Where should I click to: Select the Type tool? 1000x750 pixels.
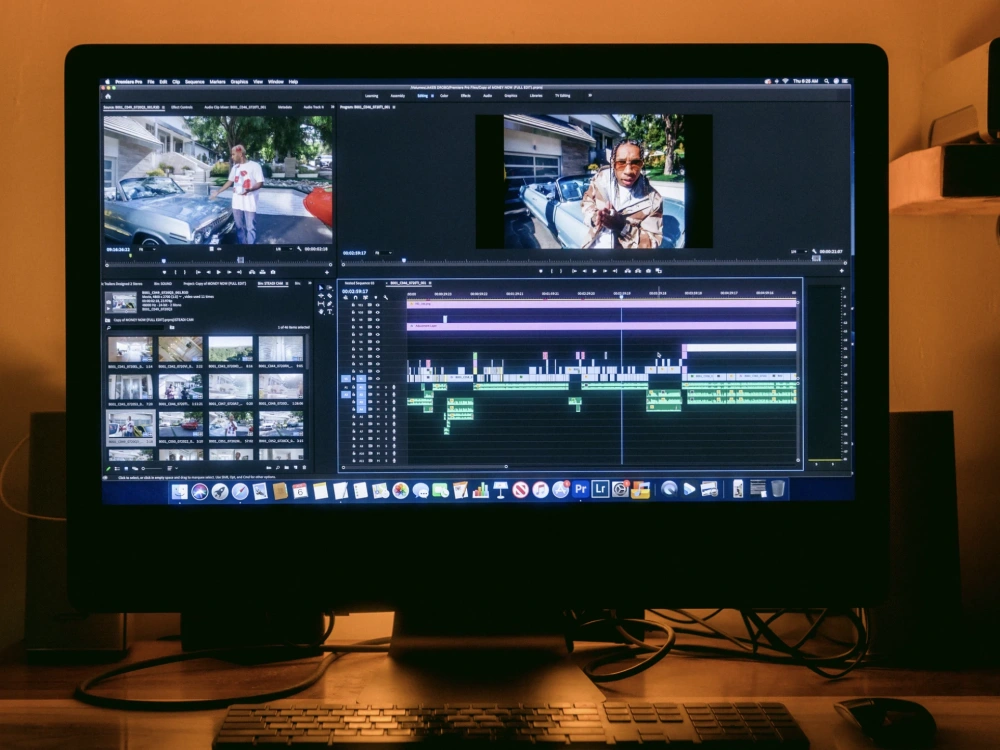[330, 312]
